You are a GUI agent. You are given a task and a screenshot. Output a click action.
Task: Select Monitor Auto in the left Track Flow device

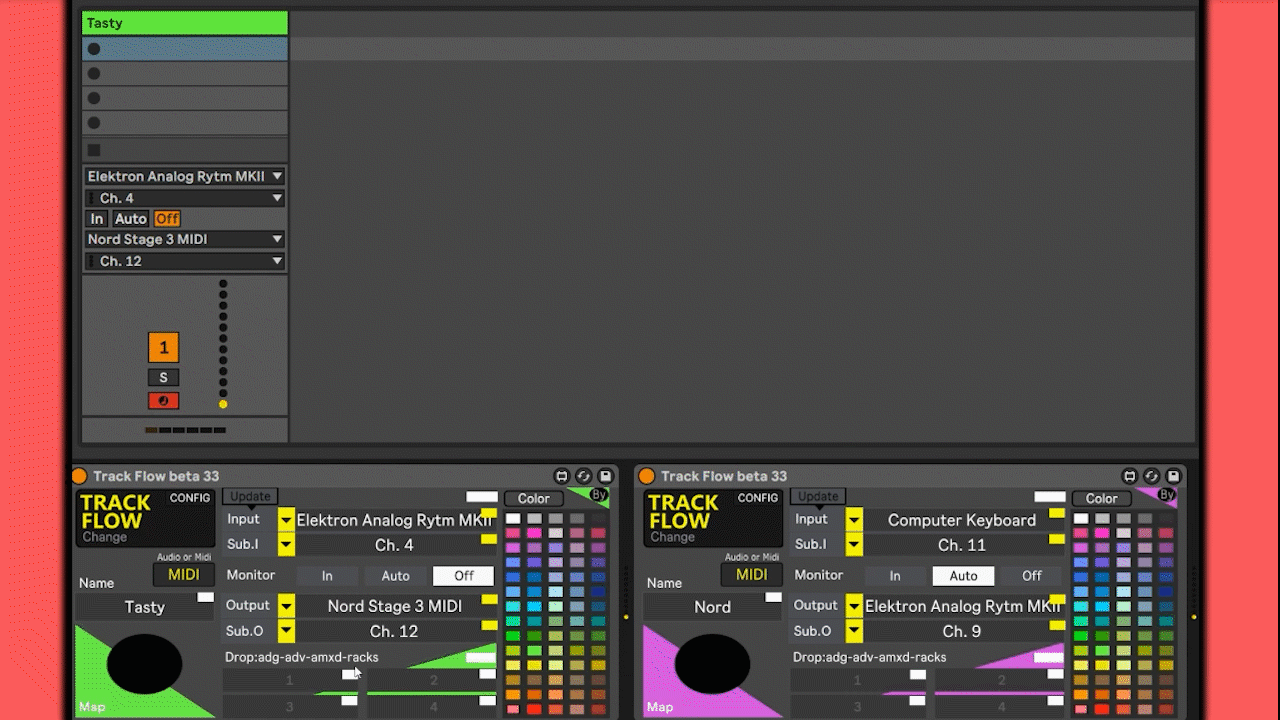pyautogui.click(x=396, y=576)
